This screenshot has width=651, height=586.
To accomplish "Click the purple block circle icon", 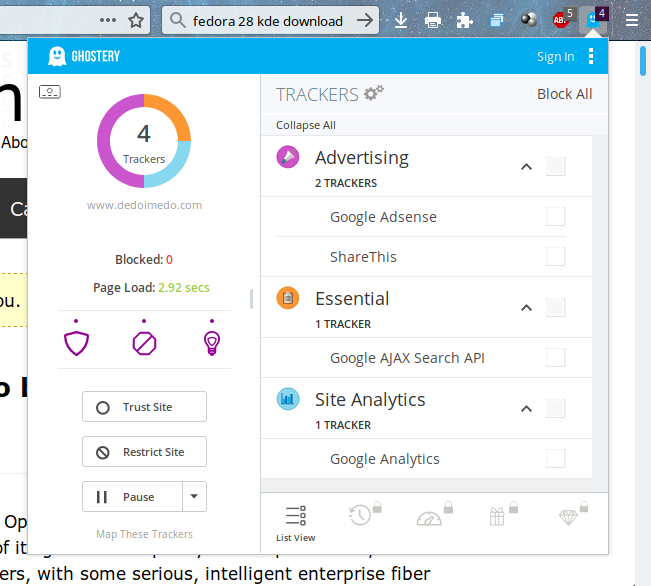I will coord(144,343).
